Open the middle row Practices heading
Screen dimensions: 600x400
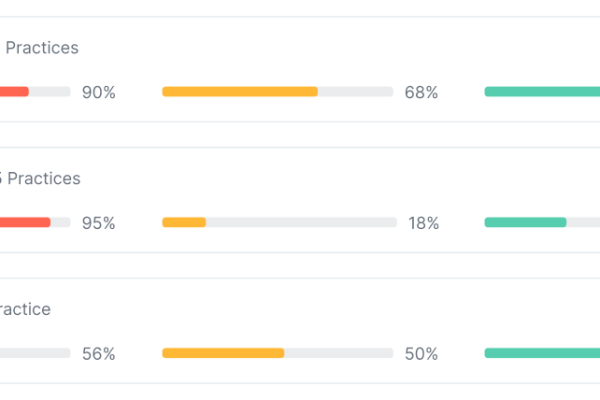pyautogui.click(x=44, y=178)
